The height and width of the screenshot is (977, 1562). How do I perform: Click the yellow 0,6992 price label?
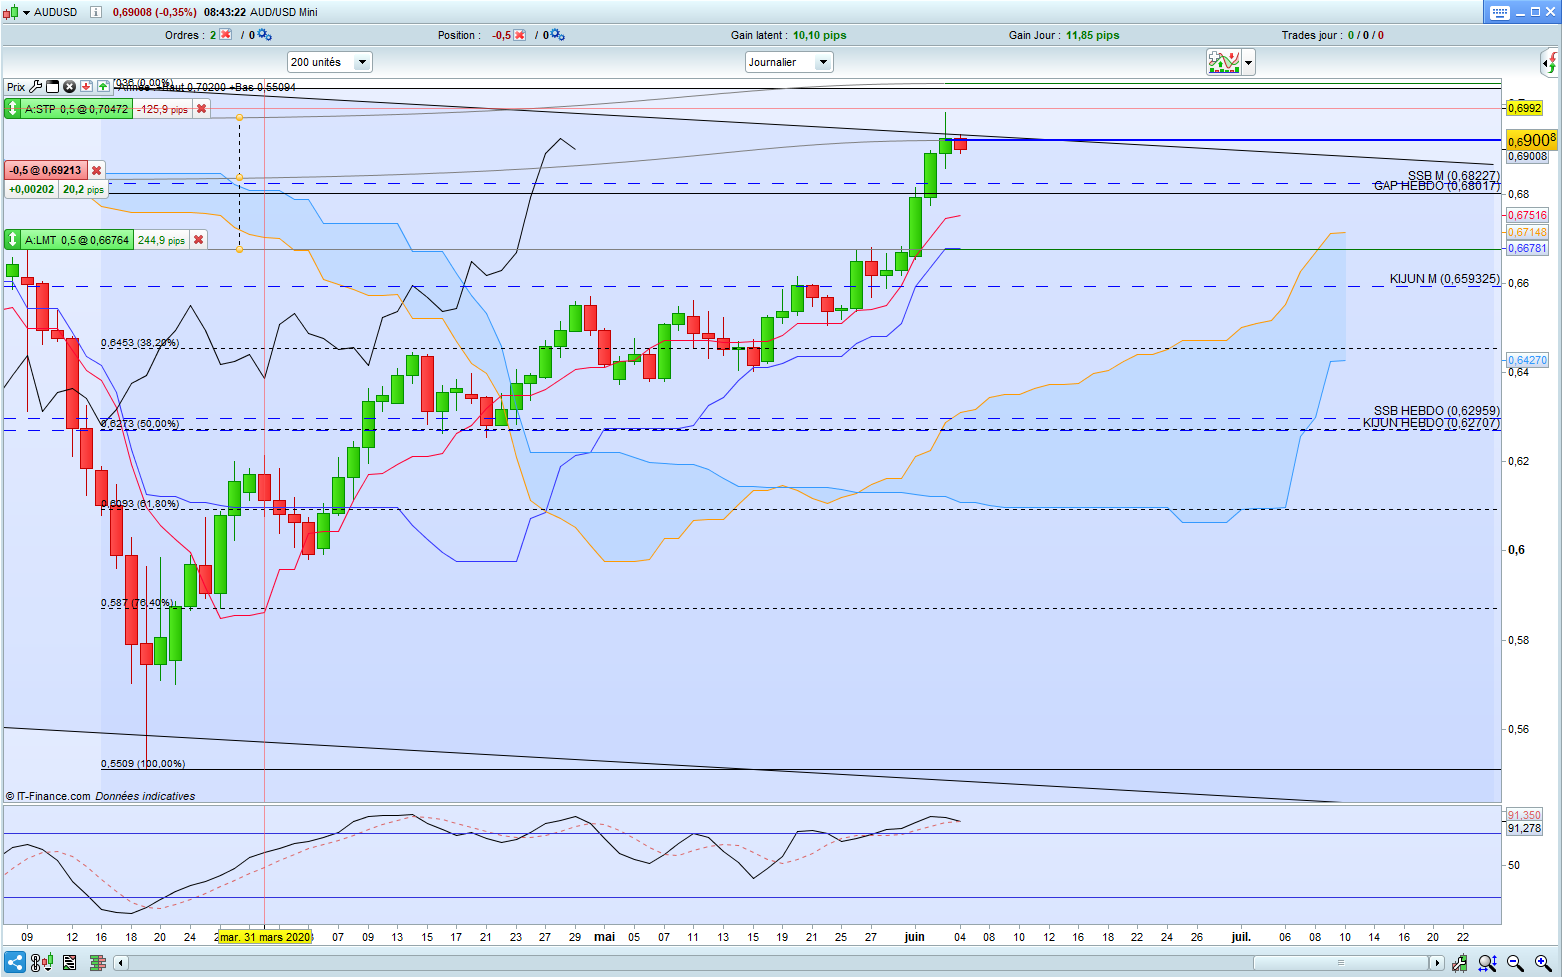1524,108
